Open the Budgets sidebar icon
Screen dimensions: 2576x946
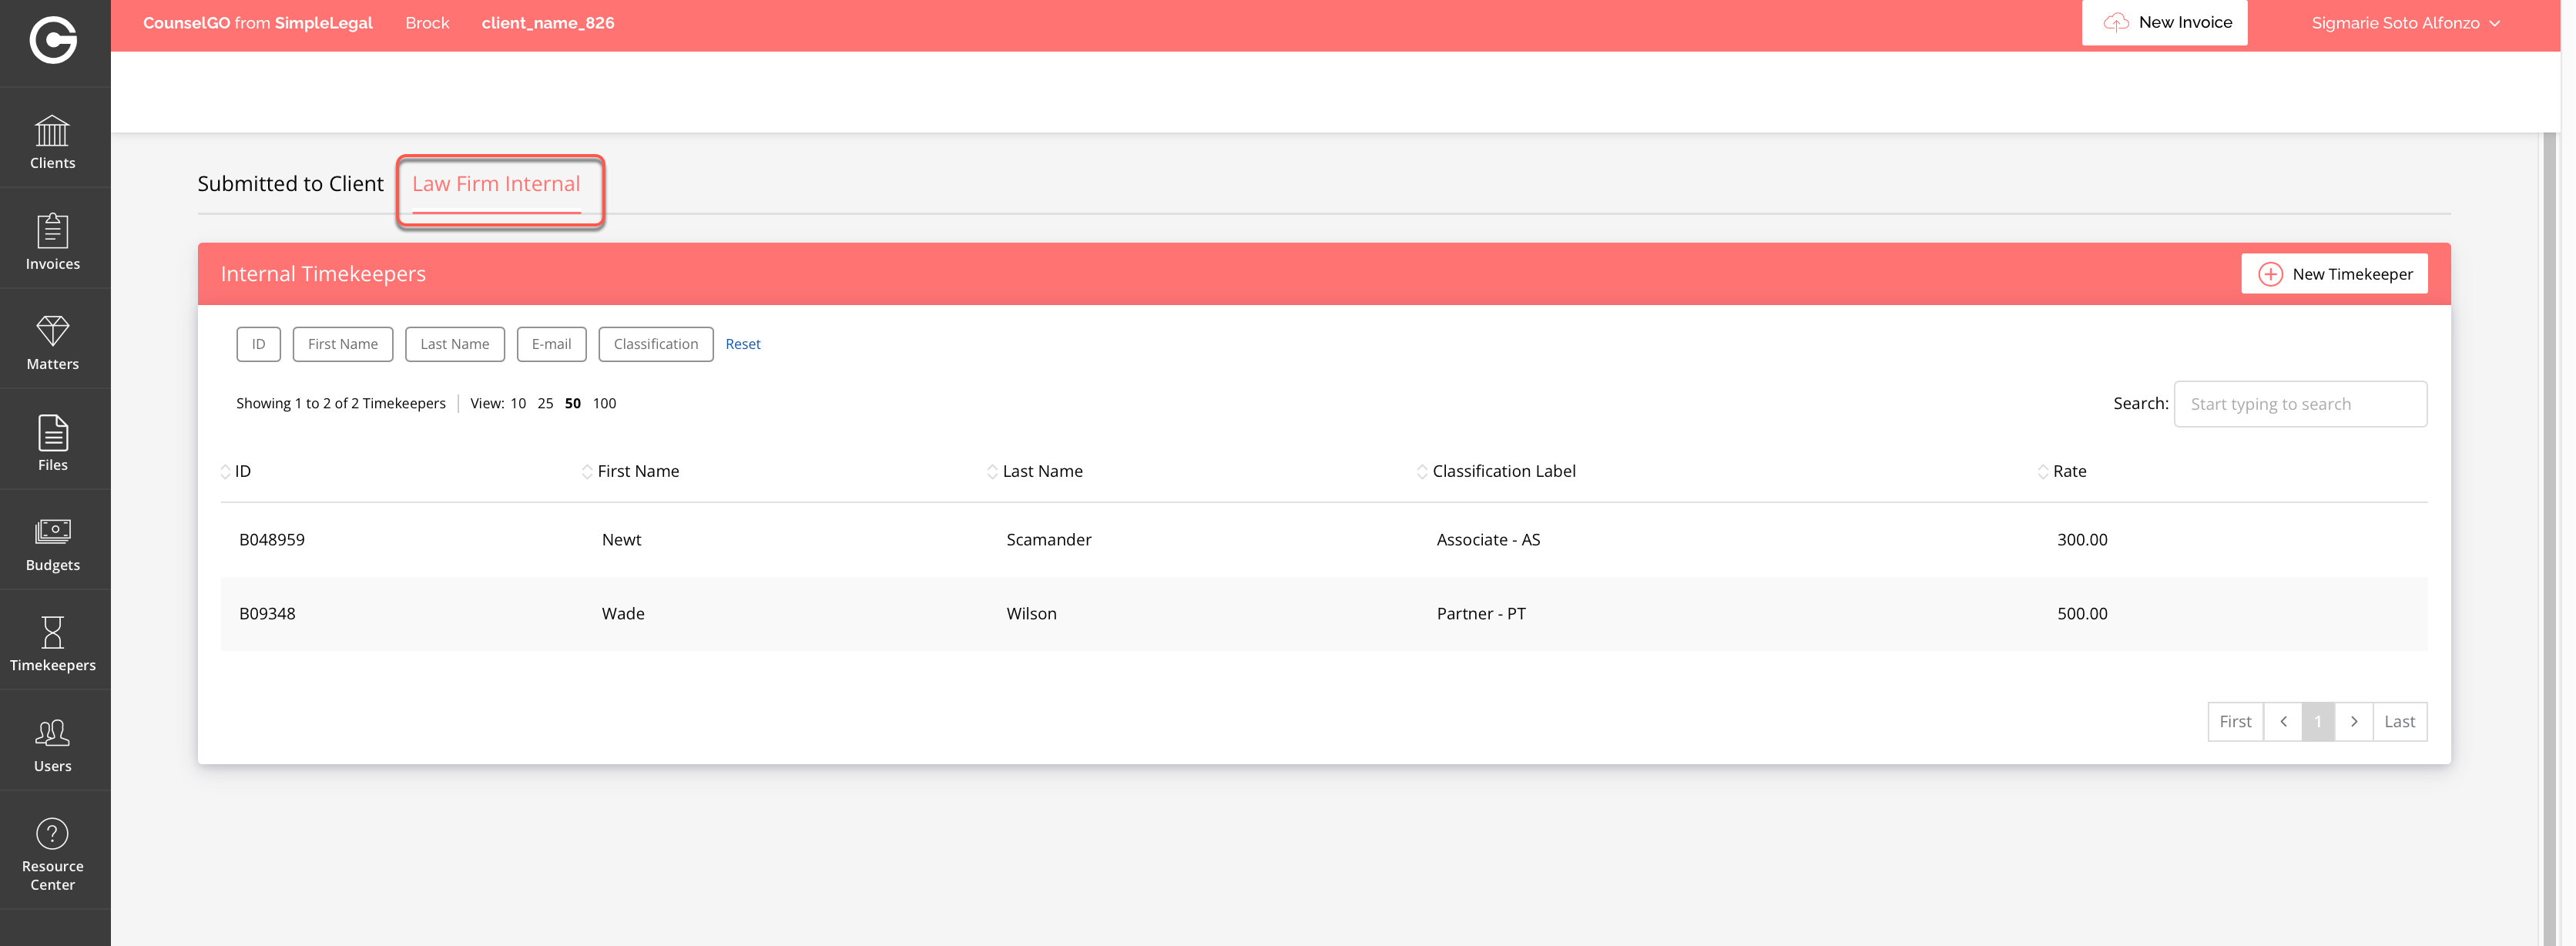52,543
